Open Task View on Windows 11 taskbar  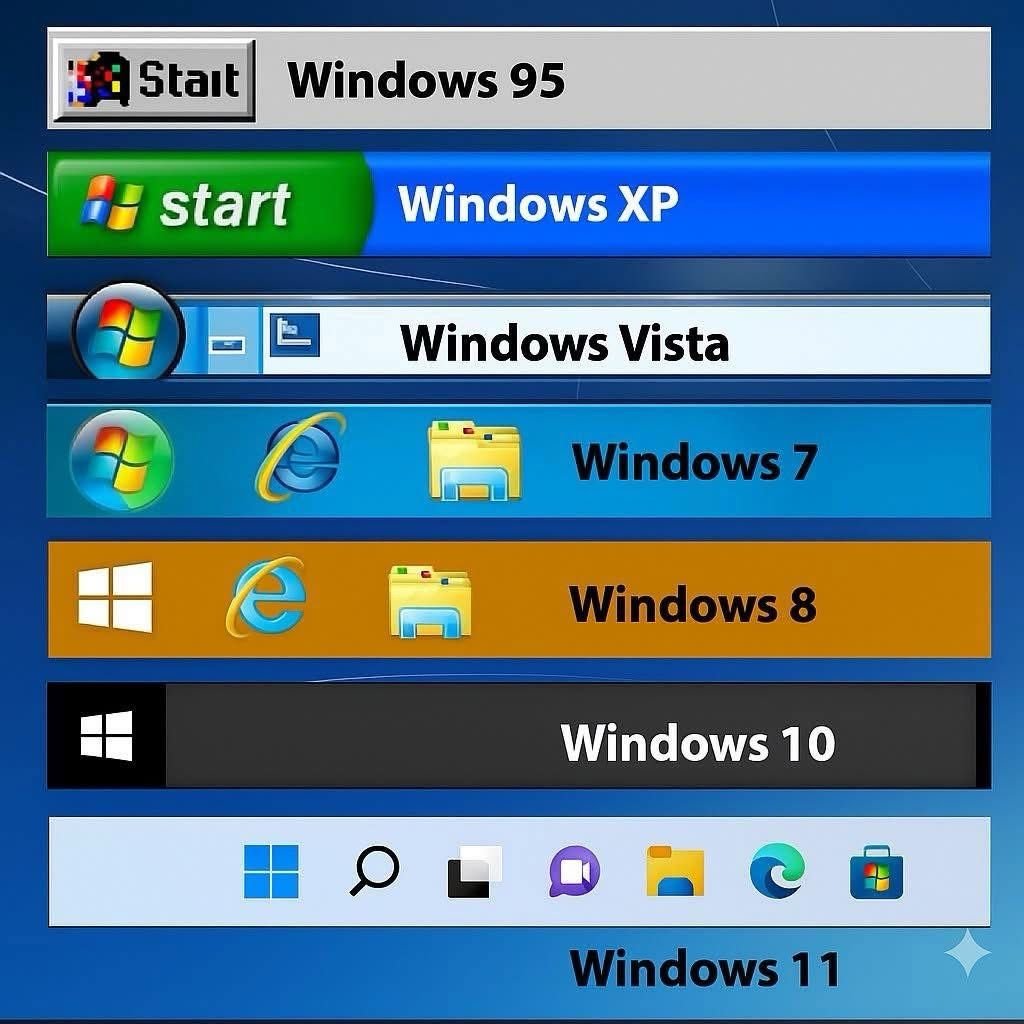click(x=474, y=871)
